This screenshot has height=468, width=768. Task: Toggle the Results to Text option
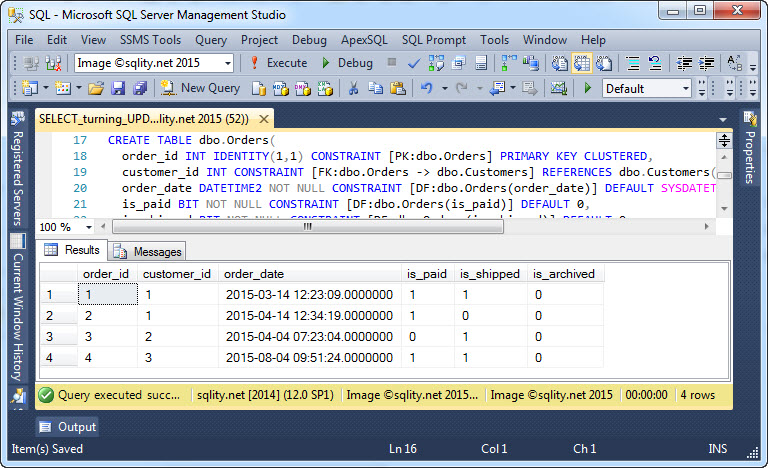(559, 62)
